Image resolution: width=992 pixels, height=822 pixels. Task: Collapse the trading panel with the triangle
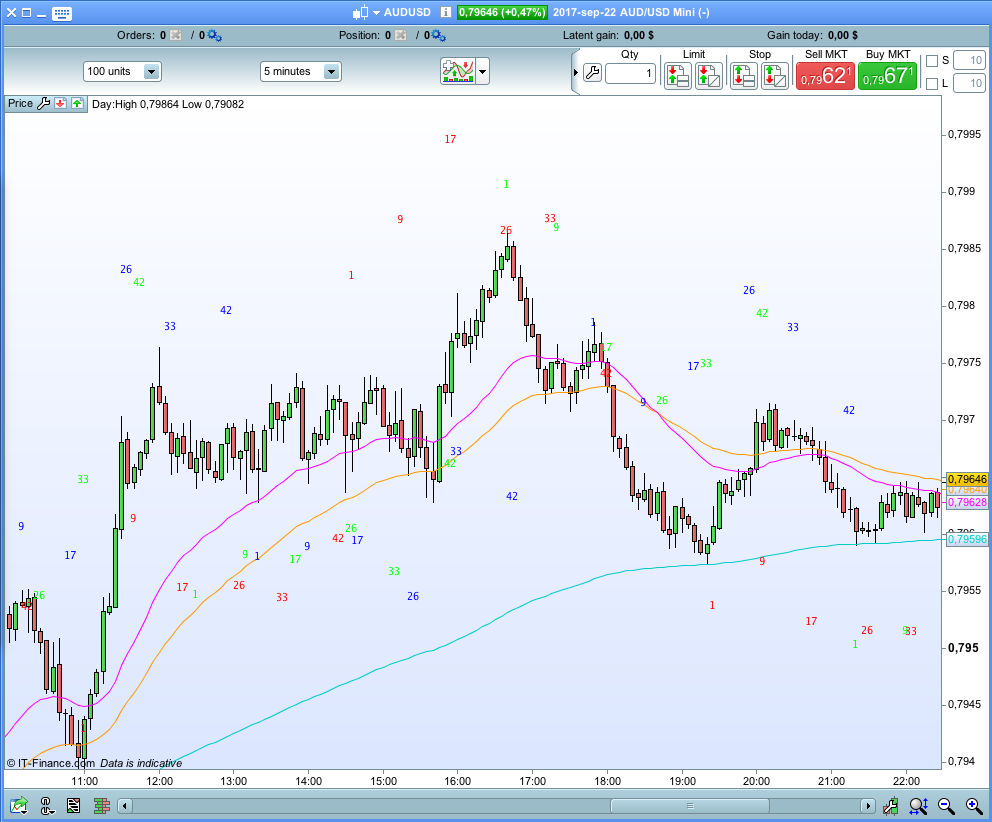(576, 73)
